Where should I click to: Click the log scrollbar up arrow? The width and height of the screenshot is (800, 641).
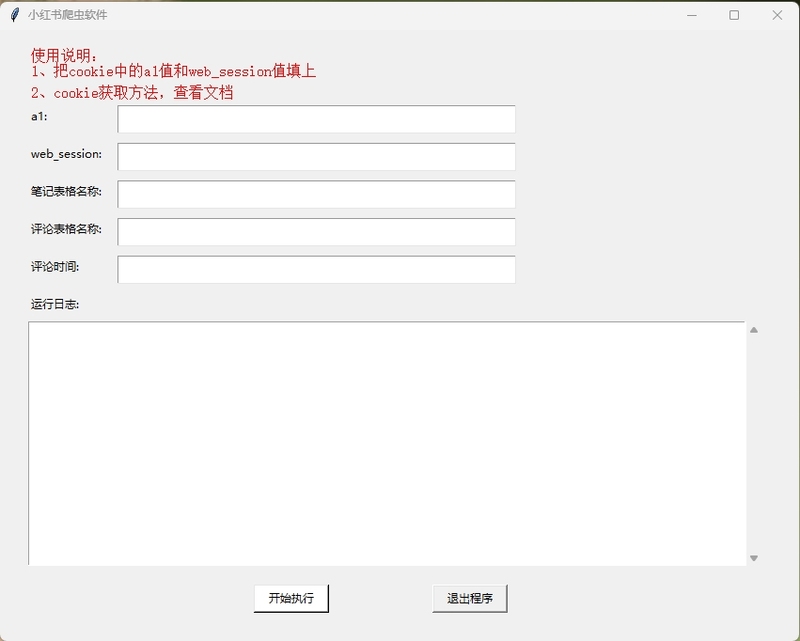tap(754, 330)
